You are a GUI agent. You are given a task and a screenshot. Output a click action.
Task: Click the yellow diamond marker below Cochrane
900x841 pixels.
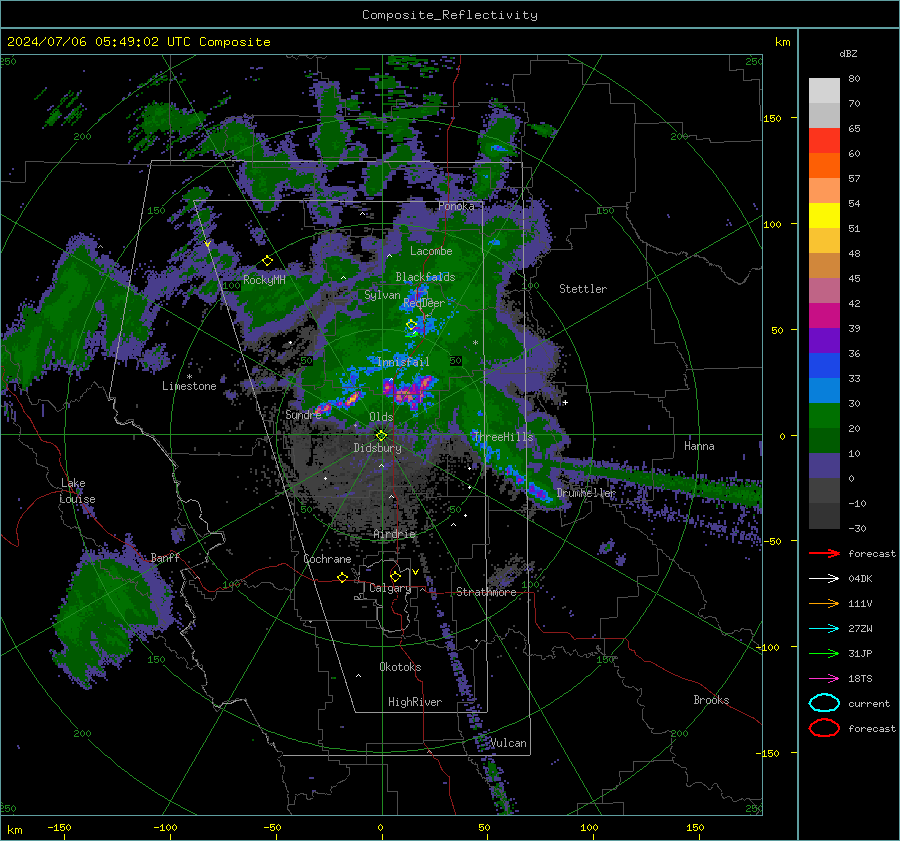pos(343,578)
